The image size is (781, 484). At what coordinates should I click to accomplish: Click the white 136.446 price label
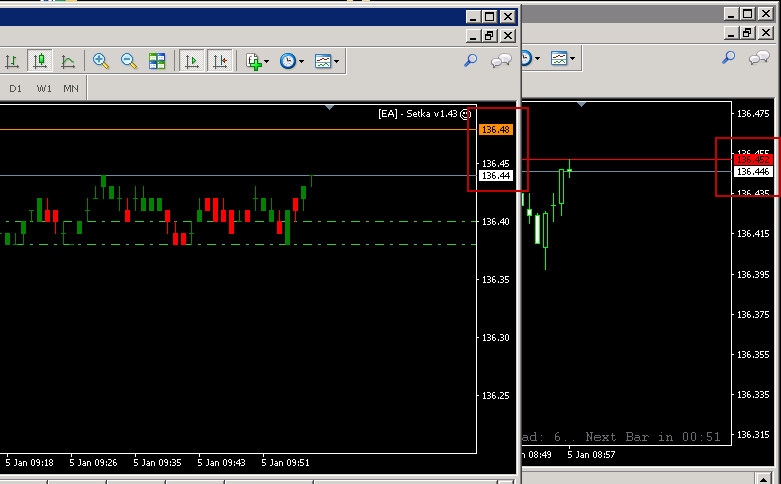[753, 171]
